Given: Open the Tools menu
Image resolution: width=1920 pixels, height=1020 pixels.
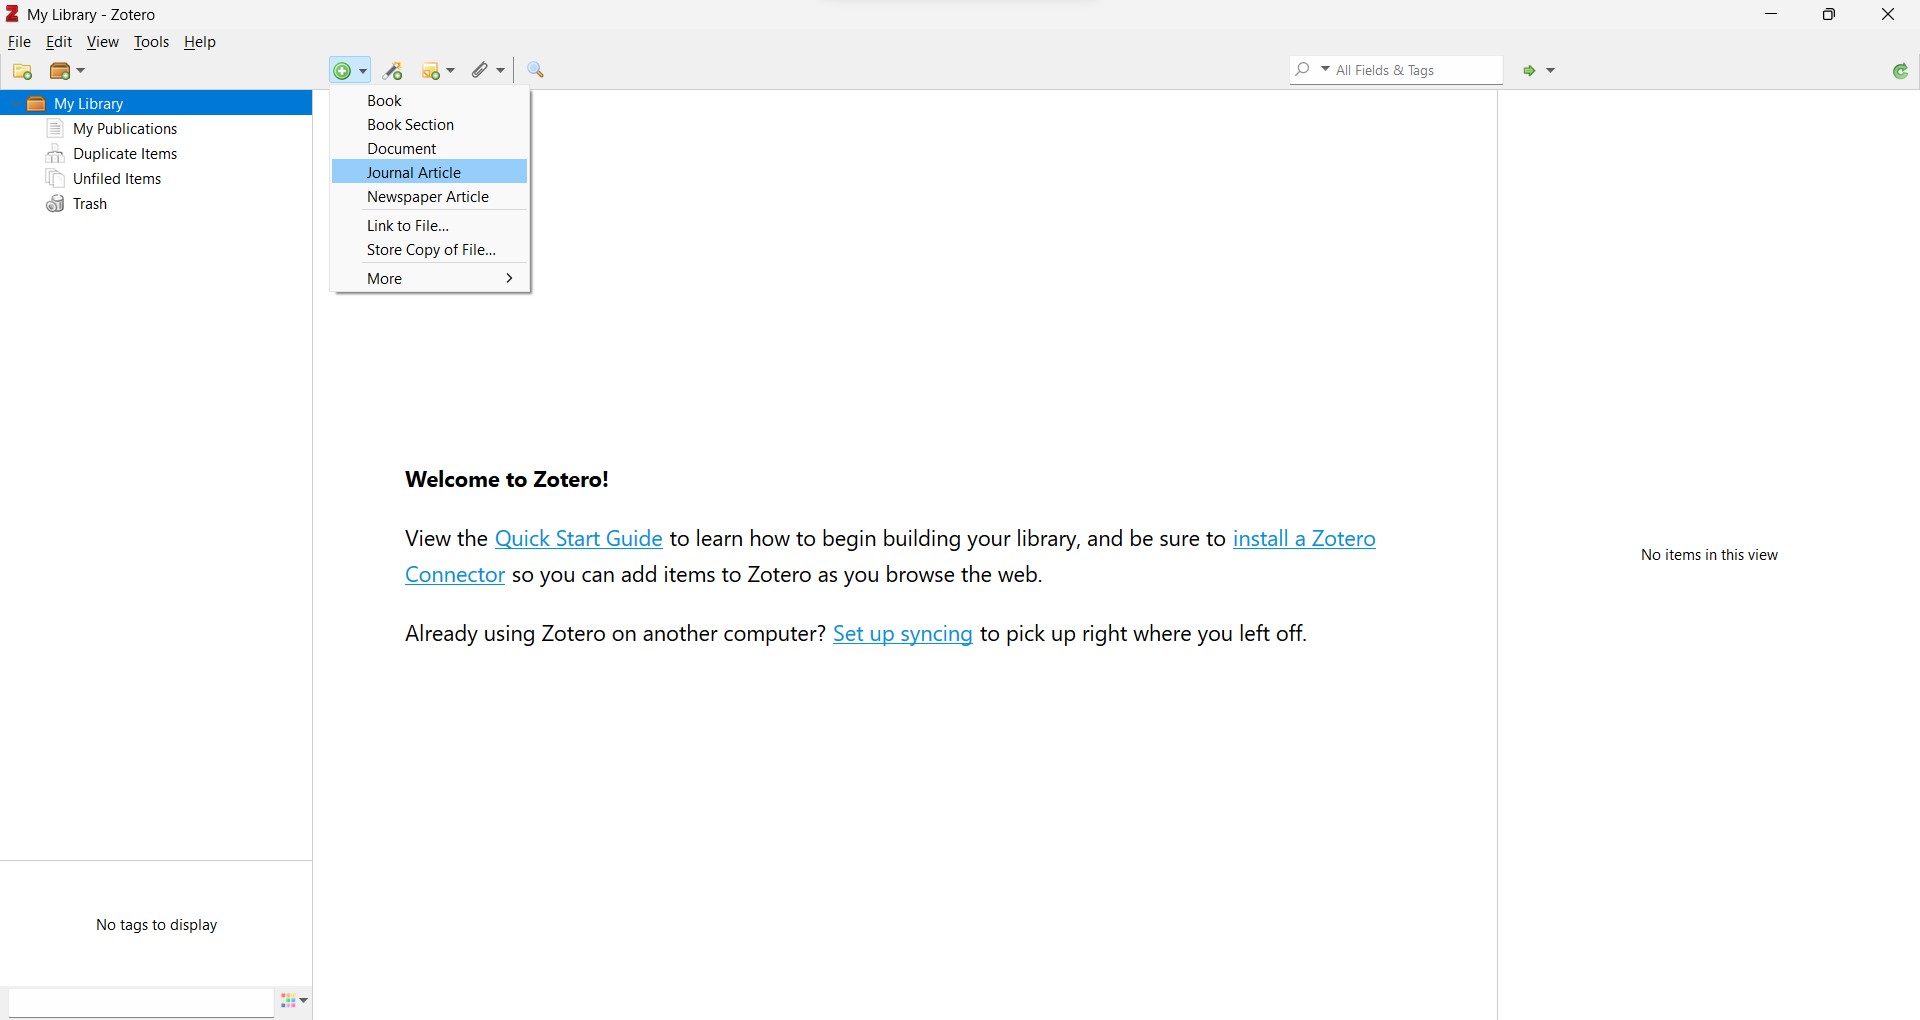Looking at the screenshot, I should (151, 43).
